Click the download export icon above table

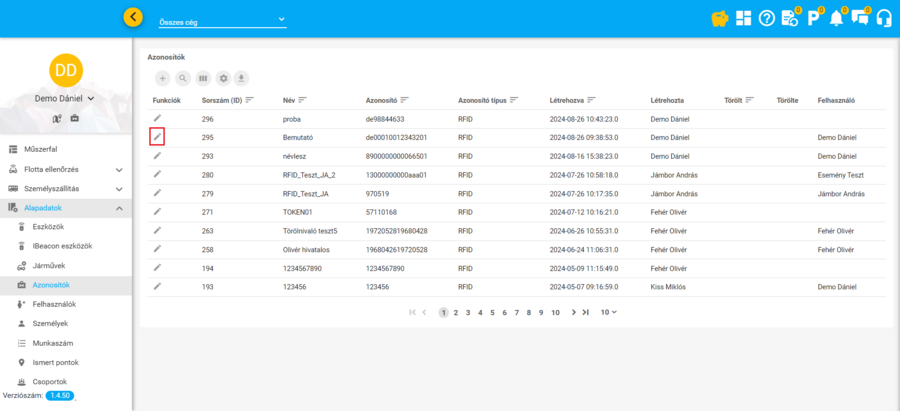(242, 78)
